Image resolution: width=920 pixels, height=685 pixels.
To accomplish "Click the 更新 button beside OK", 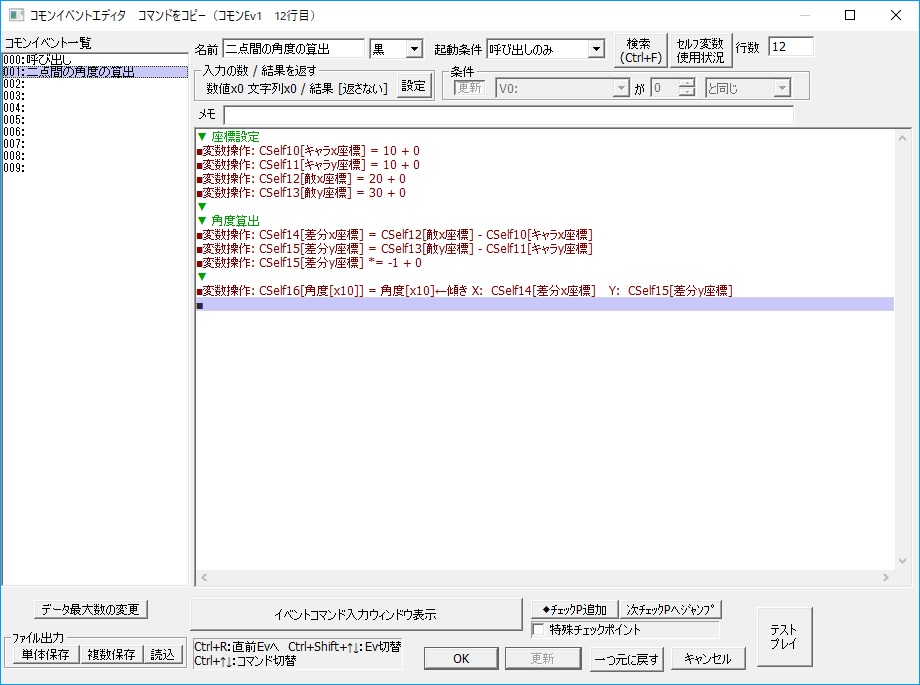I will click(543, 659).
